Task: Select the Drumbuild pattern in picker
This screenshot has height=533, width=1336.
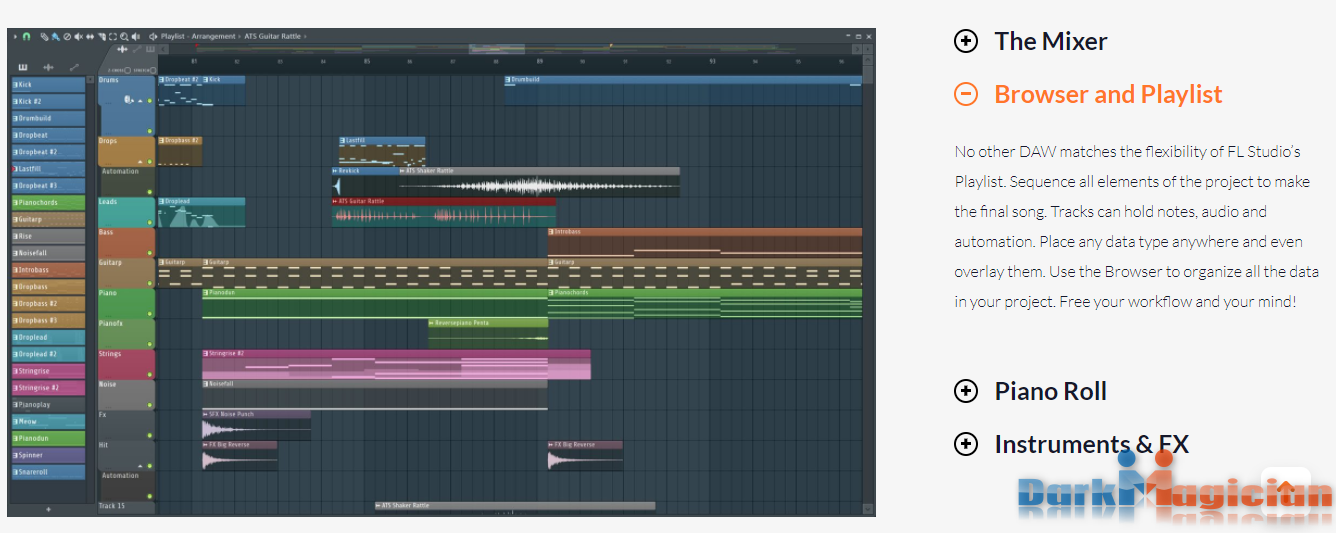Action: [48, 118]
